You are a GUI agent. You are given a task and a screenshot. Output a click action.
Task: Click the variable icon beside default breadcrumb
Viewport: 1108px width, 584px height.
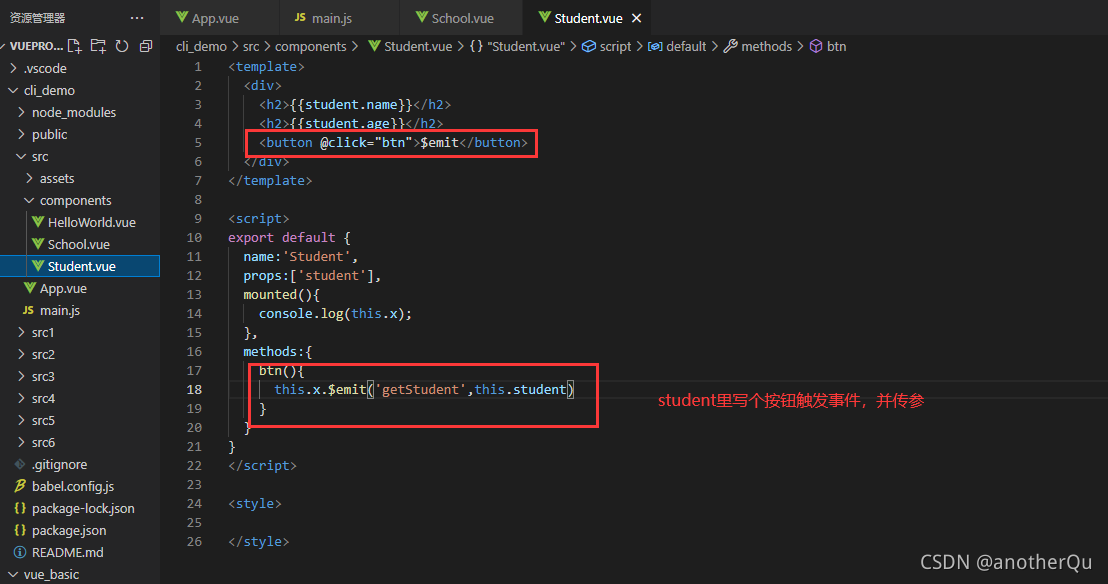click(x=655, y=46)
